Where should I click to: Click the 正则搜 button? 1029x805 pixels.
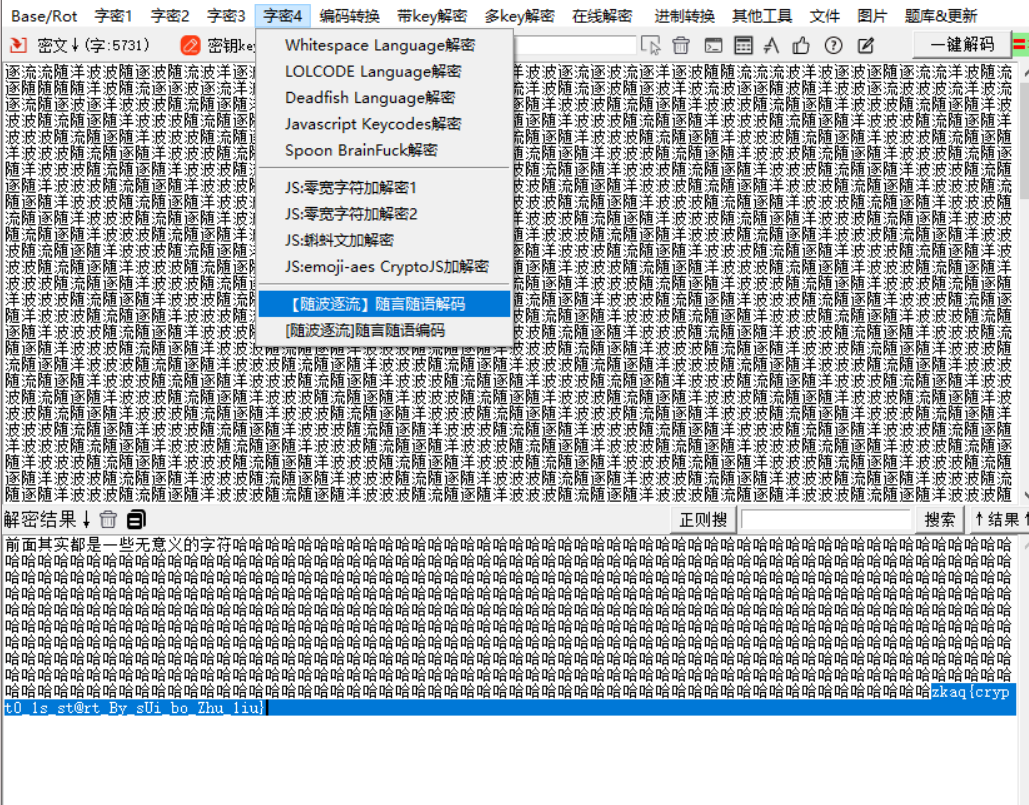[704, 520]
